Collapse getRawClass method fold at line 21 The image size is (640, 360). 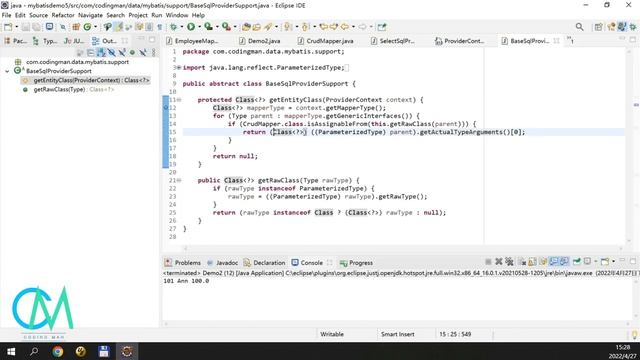coord(179,180)
